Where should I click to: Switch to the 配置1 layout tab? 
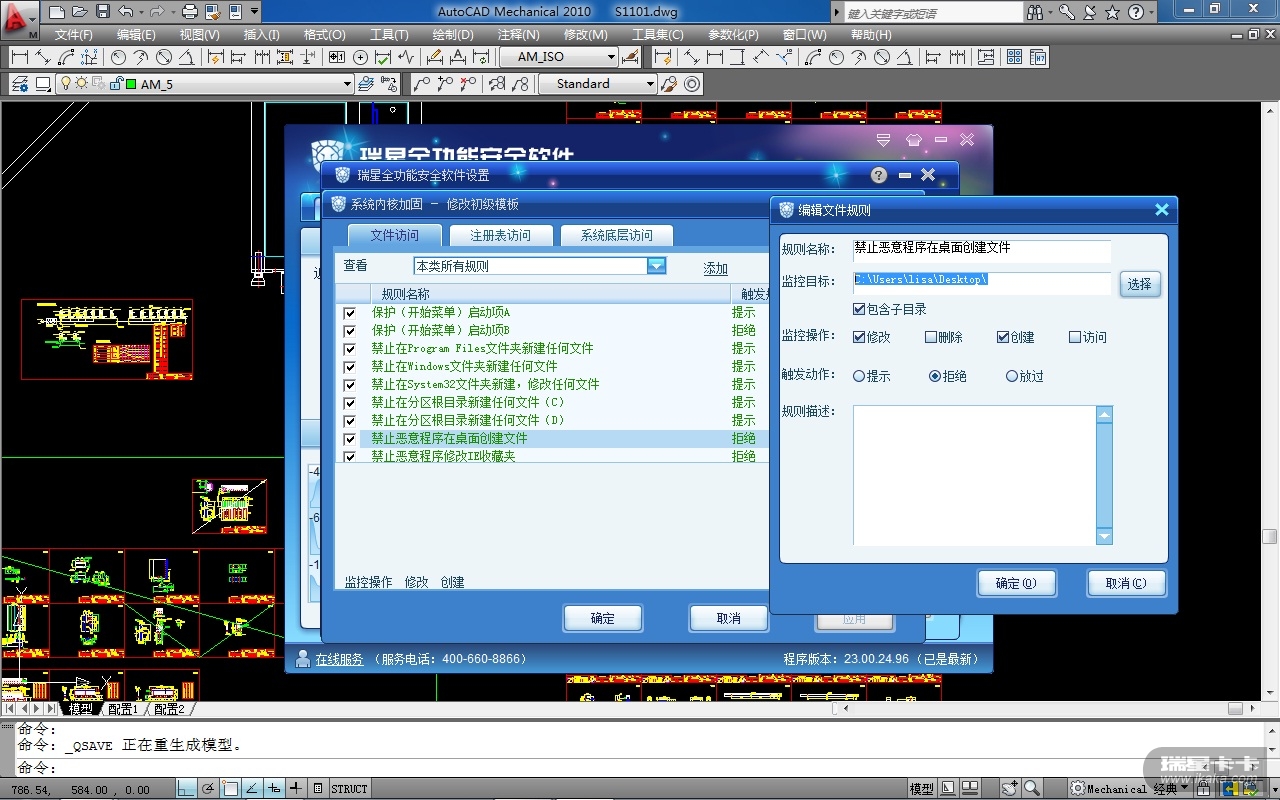pos(123,709)
